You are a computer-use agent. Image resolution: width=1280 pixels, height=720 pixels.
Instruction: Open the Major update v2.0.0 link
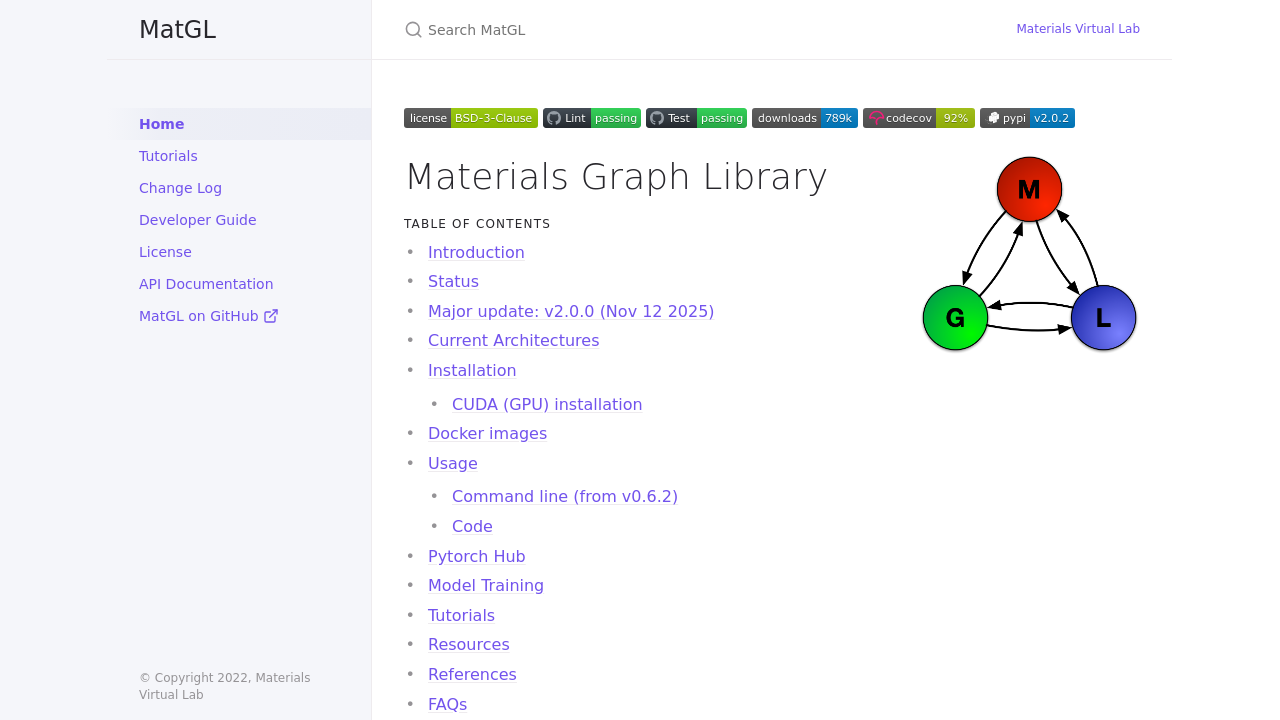(571, 311)
